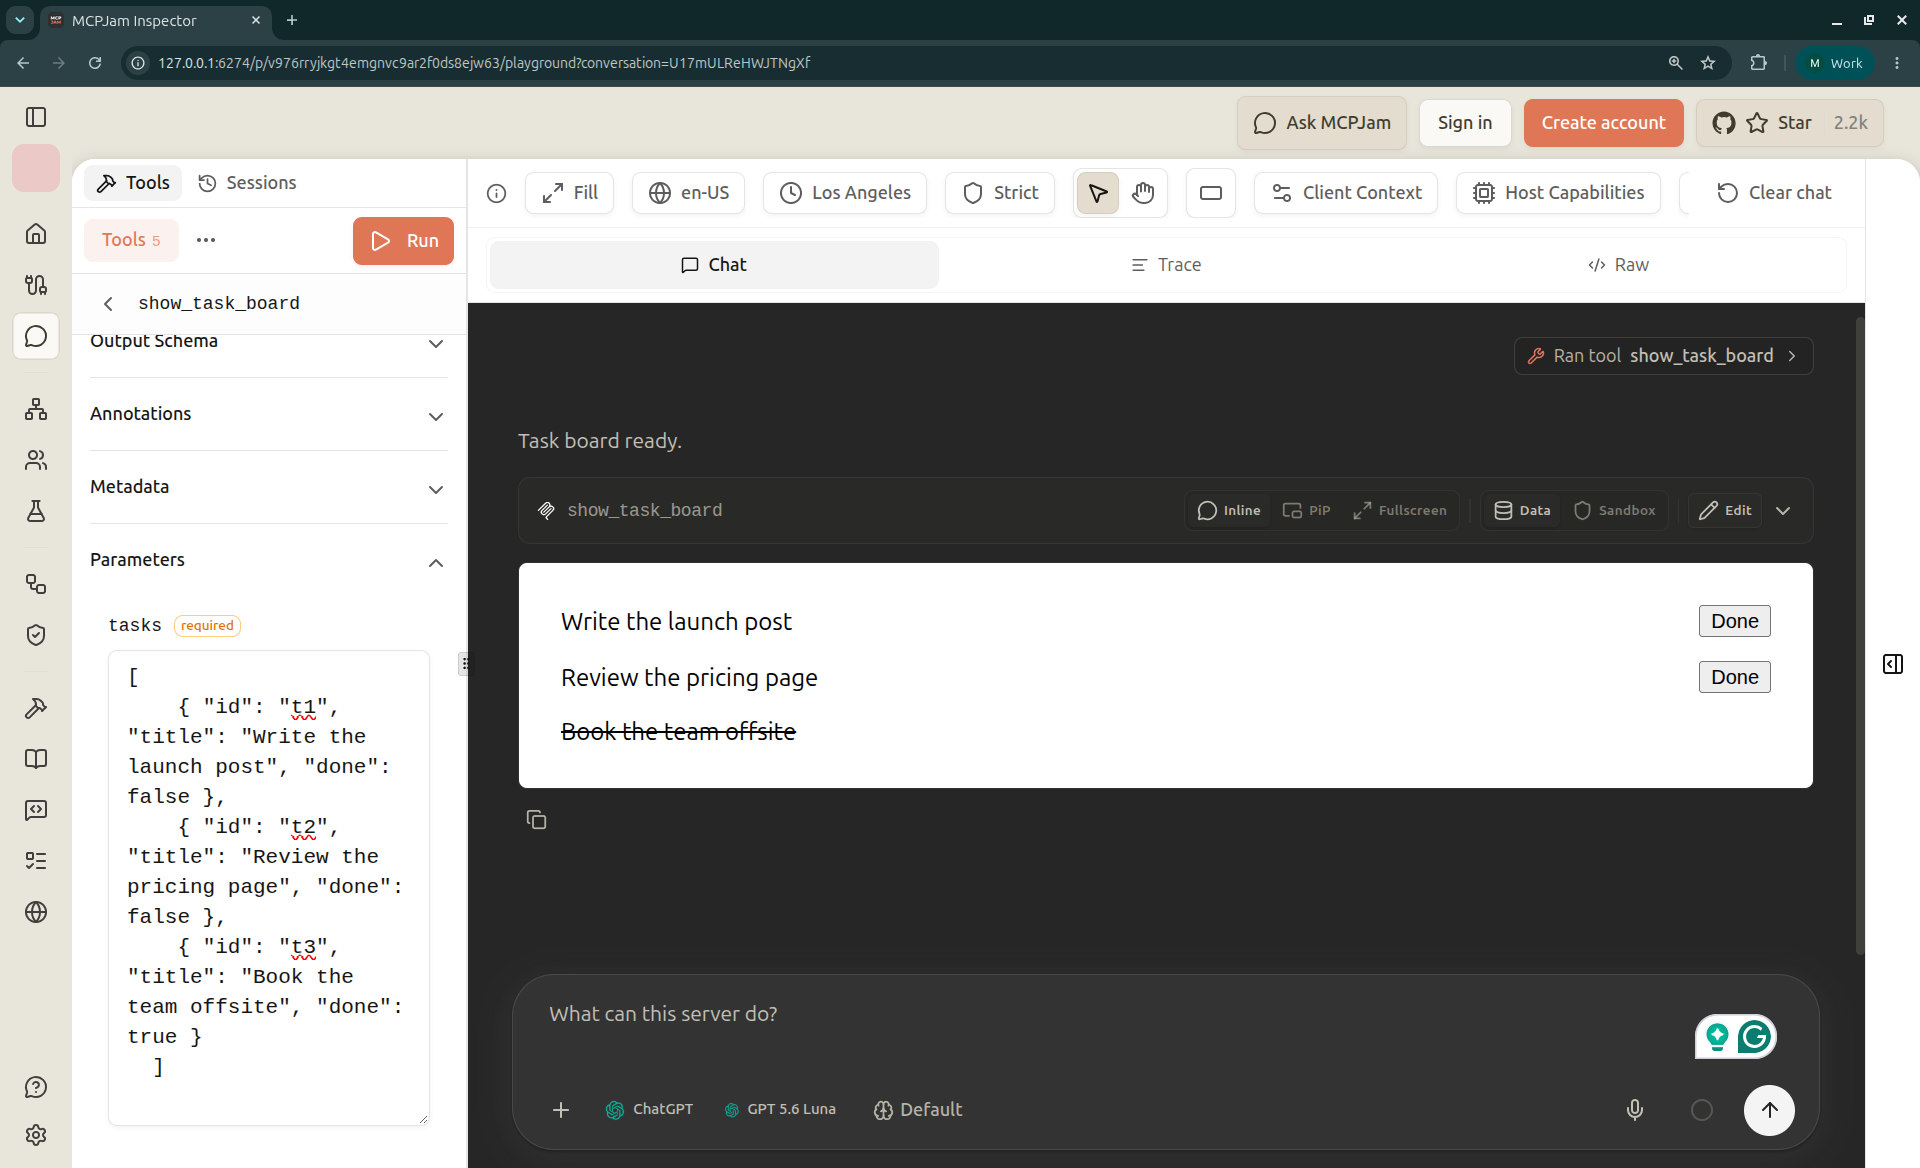1920x1168 pixels.
Task: Mark 'Review the pricing page' Done
Action: pyautogui.click(x=1734, y=677)
